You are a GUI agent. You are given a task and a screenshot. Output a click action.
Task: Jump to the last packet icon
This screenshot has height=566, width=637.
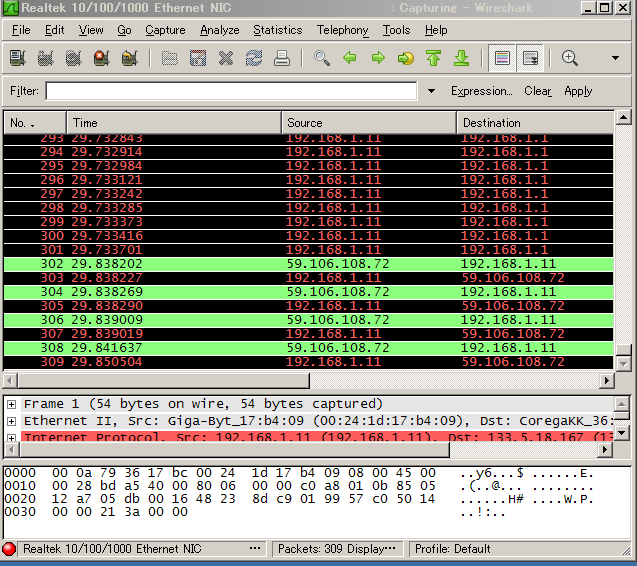click(x=462, y=58)
